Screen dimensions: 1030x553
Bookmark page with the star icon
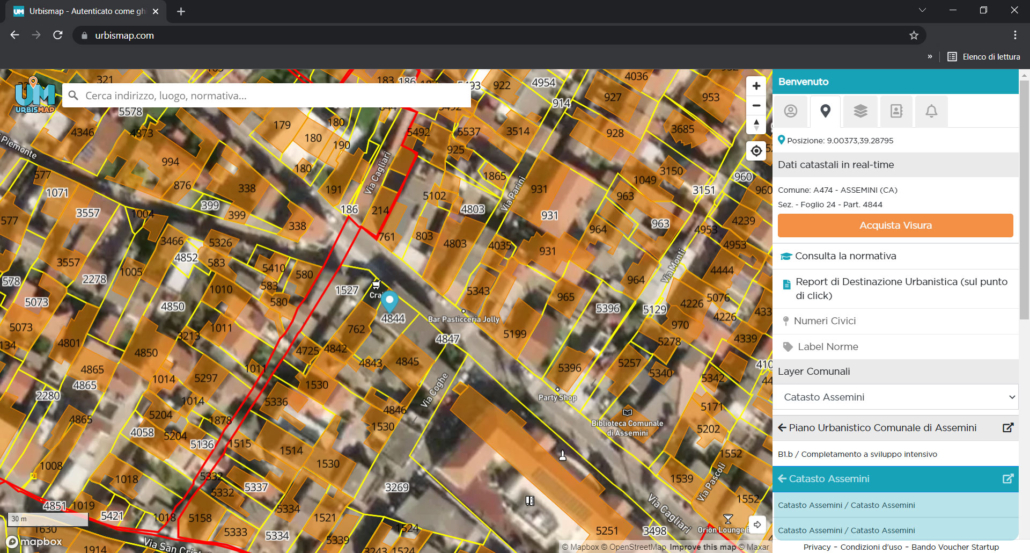[914, 35]
